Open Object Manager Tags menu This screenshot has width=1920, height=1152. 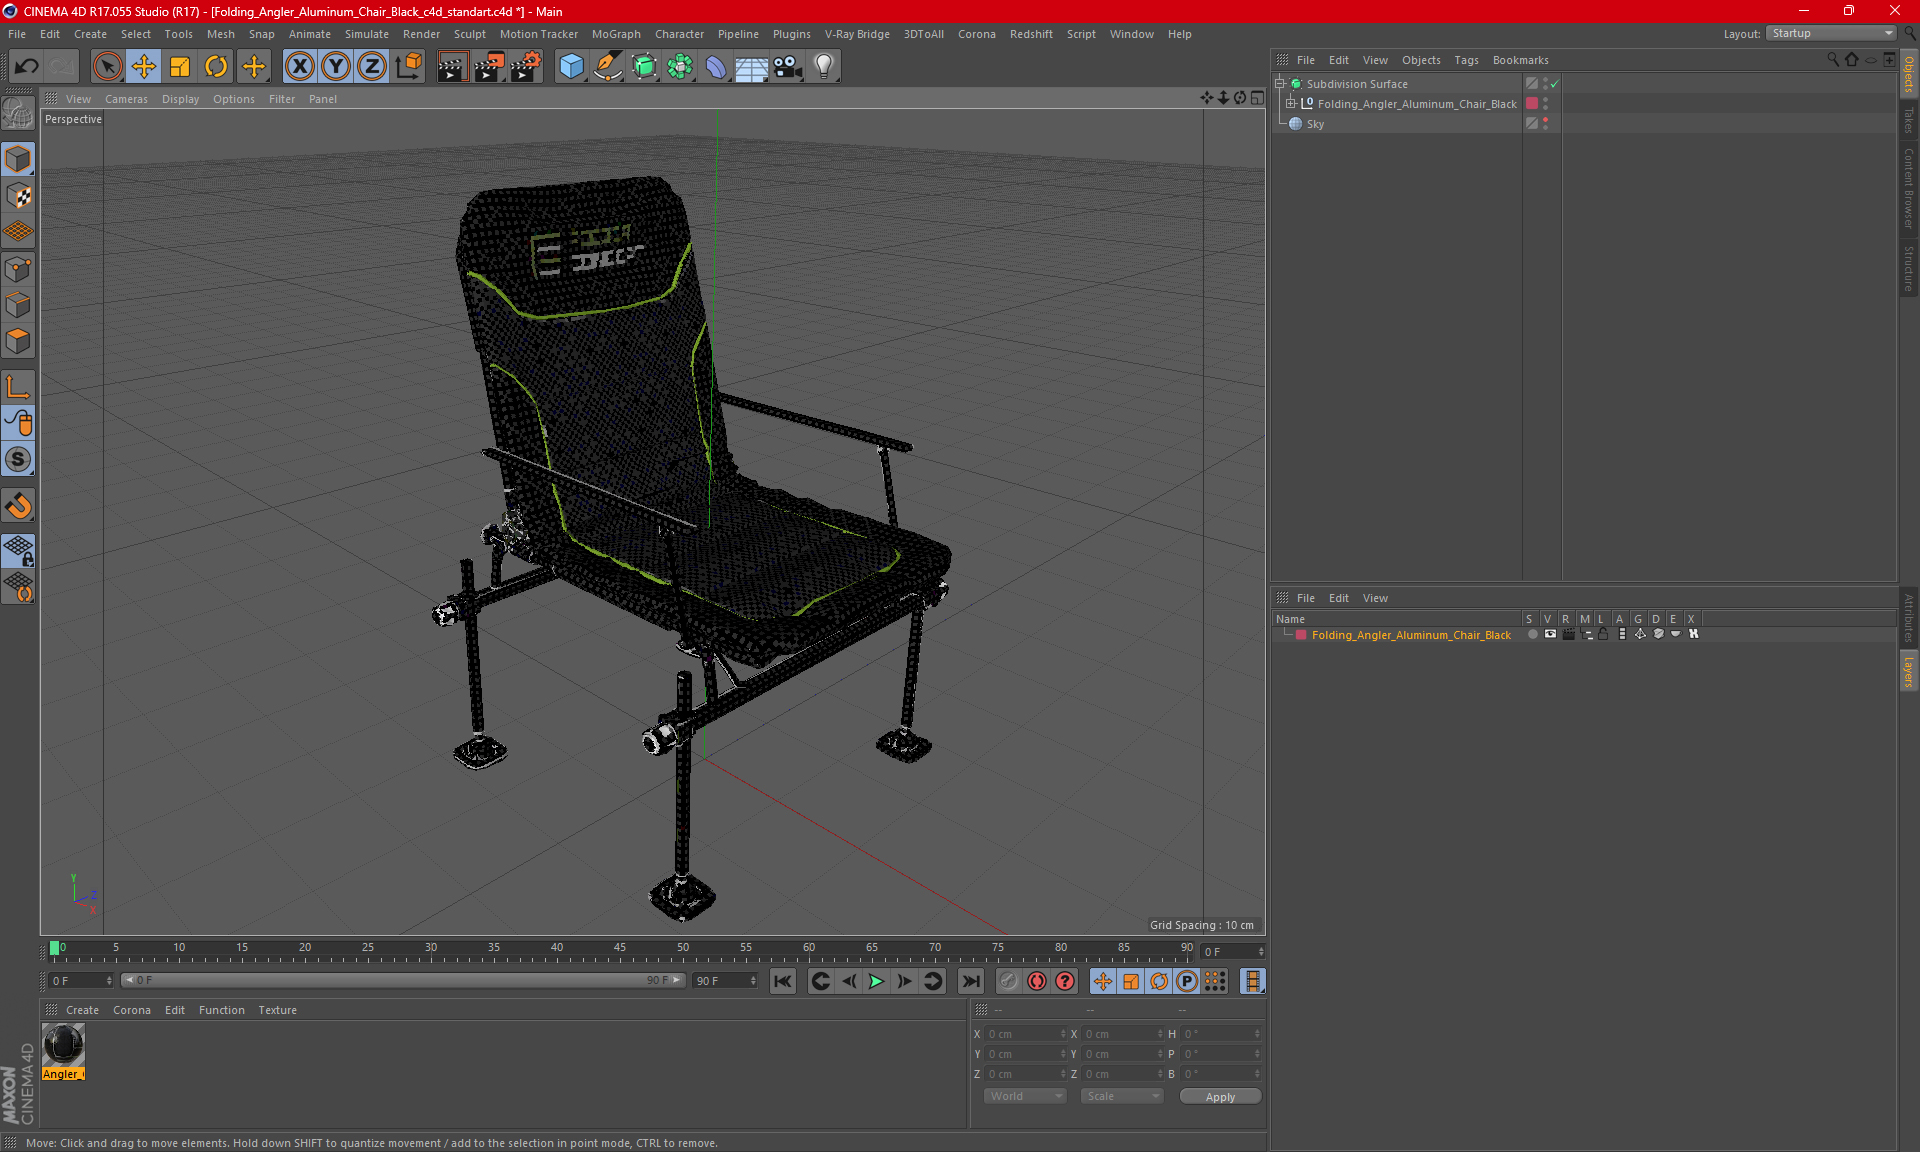pyautogui.click(x=1466, y=60)
